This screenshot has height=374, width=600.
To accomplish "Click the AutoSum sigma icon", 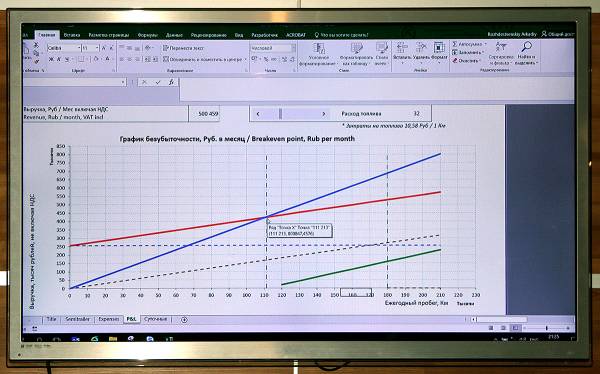I will (455, 44).
